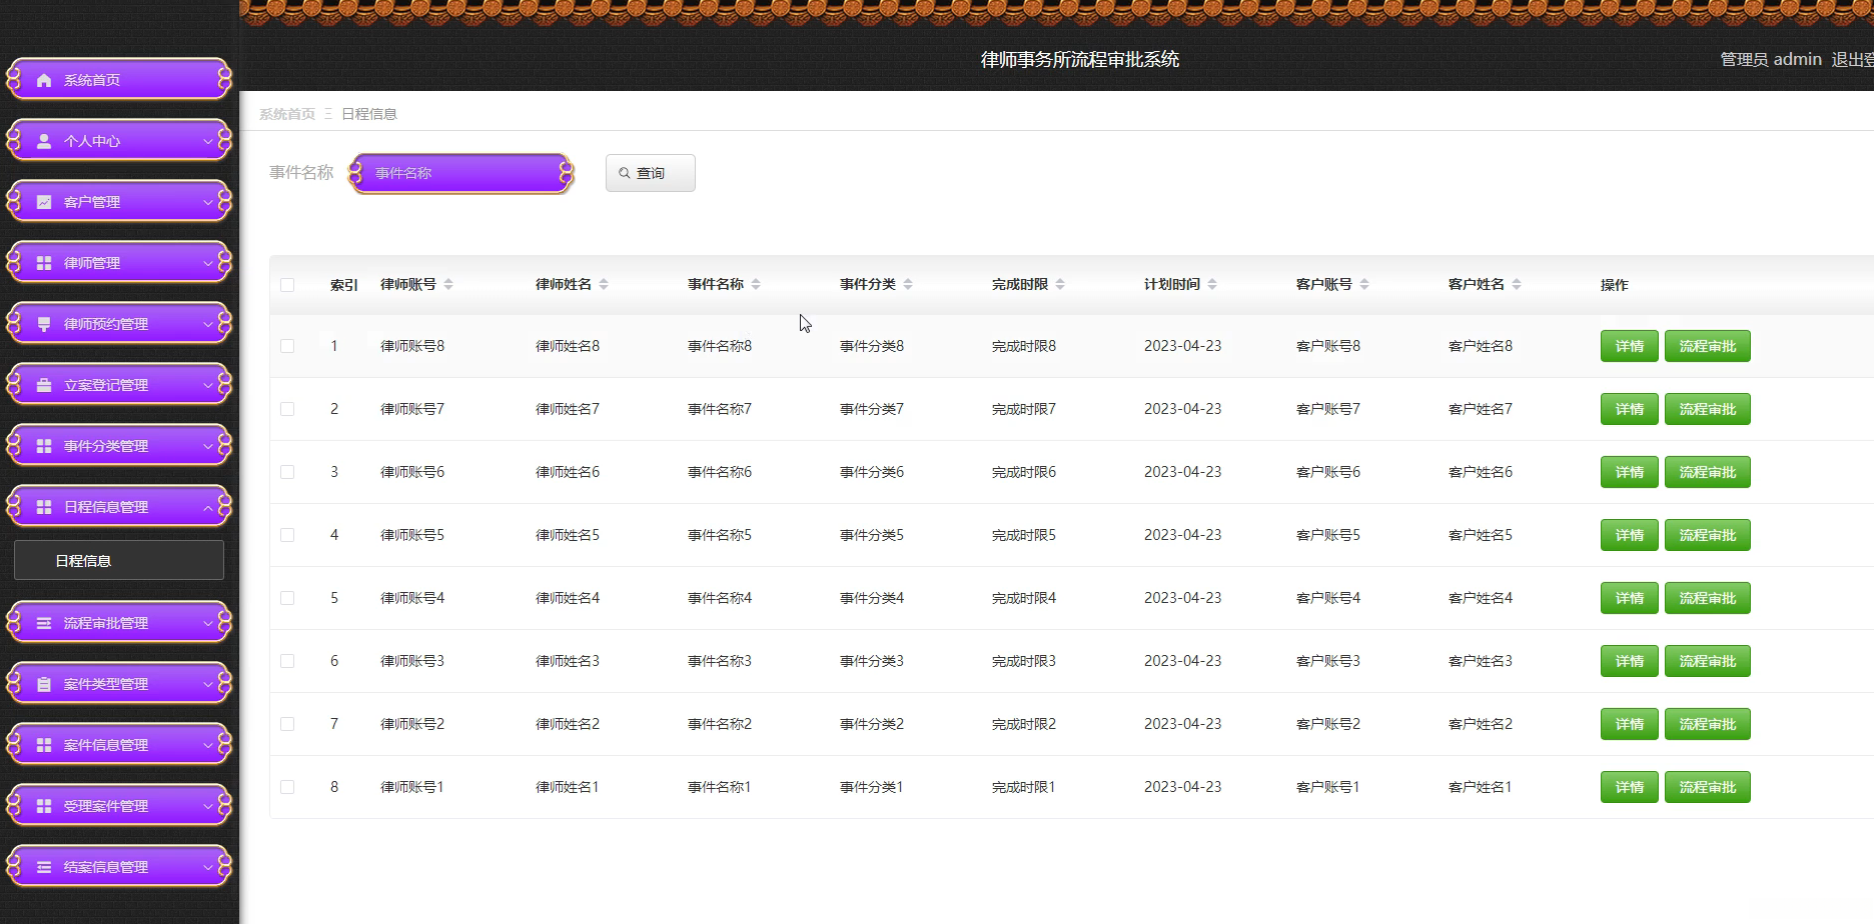Click cell 事件分类8

coord(871,346)
